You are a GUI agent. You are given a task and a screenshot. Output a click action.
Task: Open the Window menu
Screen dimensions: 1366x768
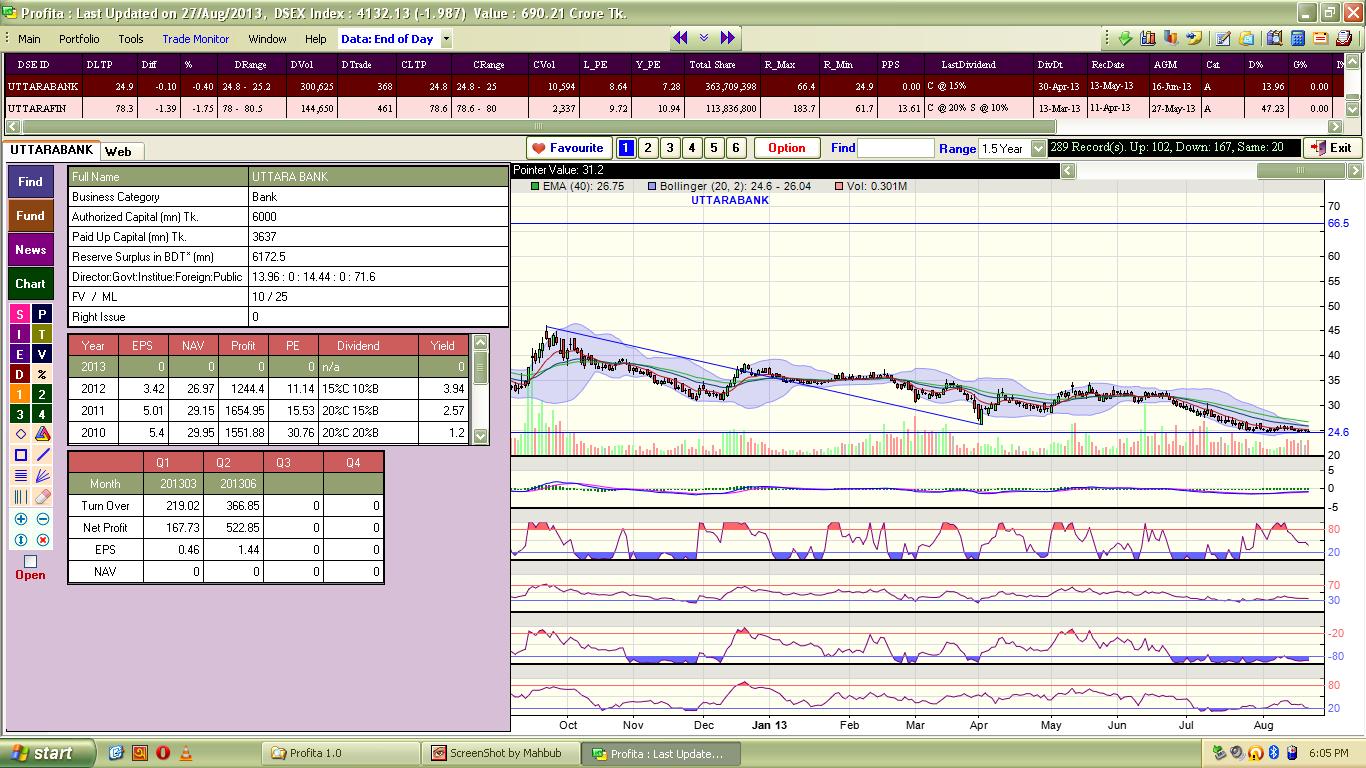coord(267,39)
